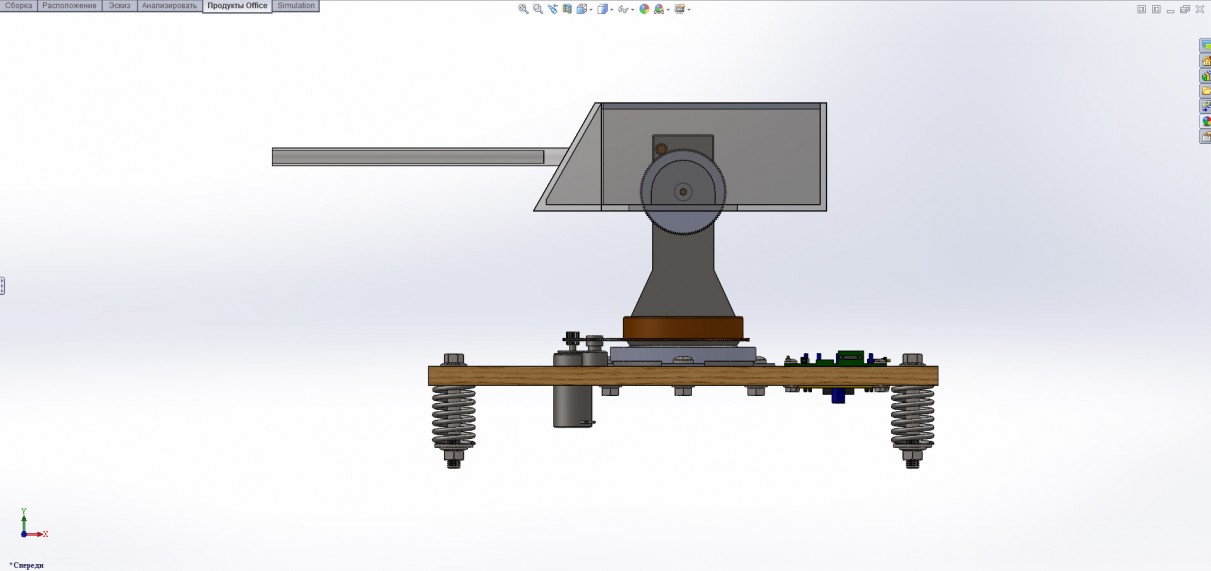Open View Settings dropdown arrow
Screen dimensions: 1211x571
[x=689, y=10]
